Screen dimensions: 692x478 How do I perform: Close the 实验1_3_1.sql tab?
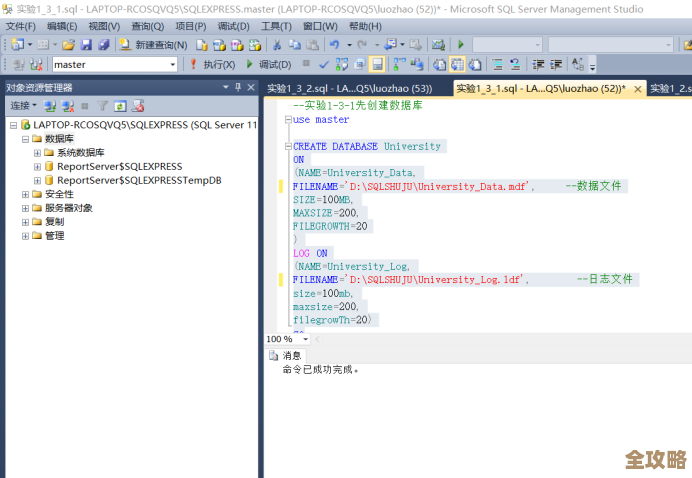638,89
